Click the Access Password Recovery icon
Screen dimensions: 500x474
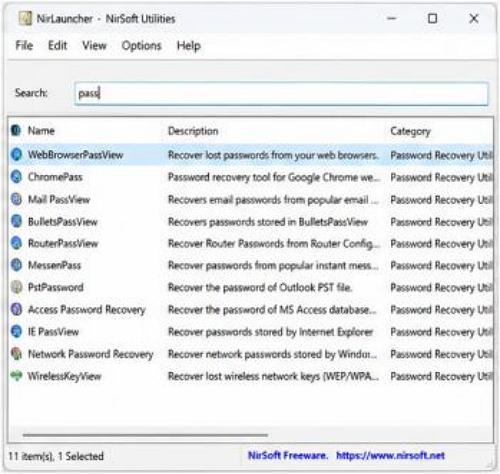click(x=16, y=309)
